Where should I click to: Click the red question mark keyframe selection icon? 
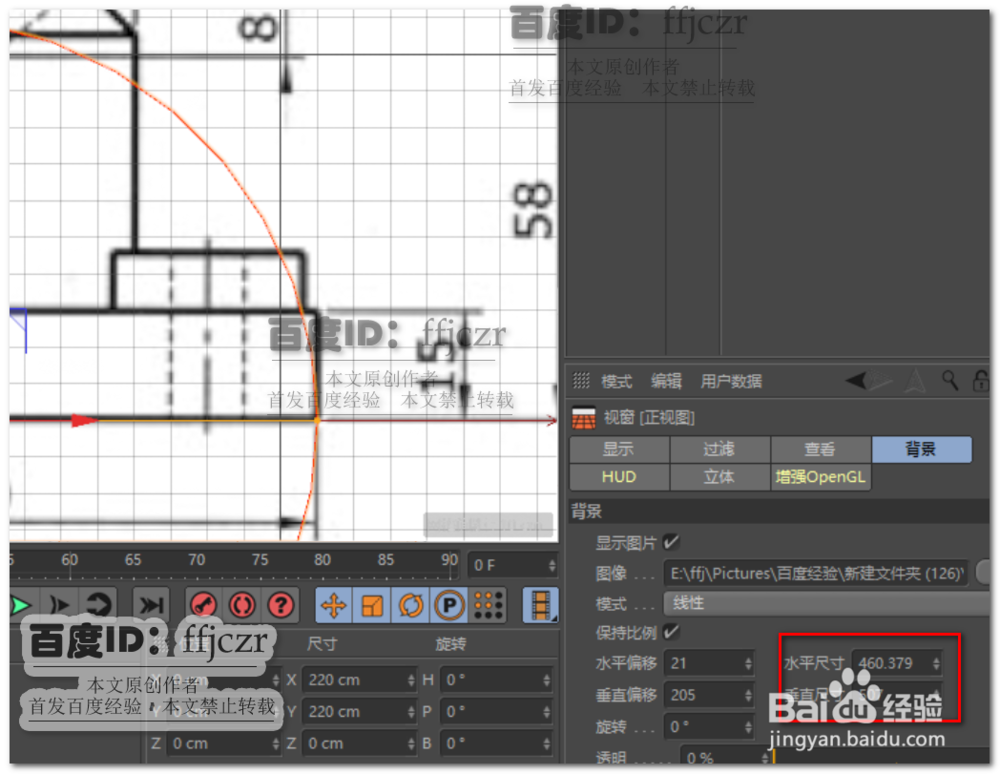(281, 604)
